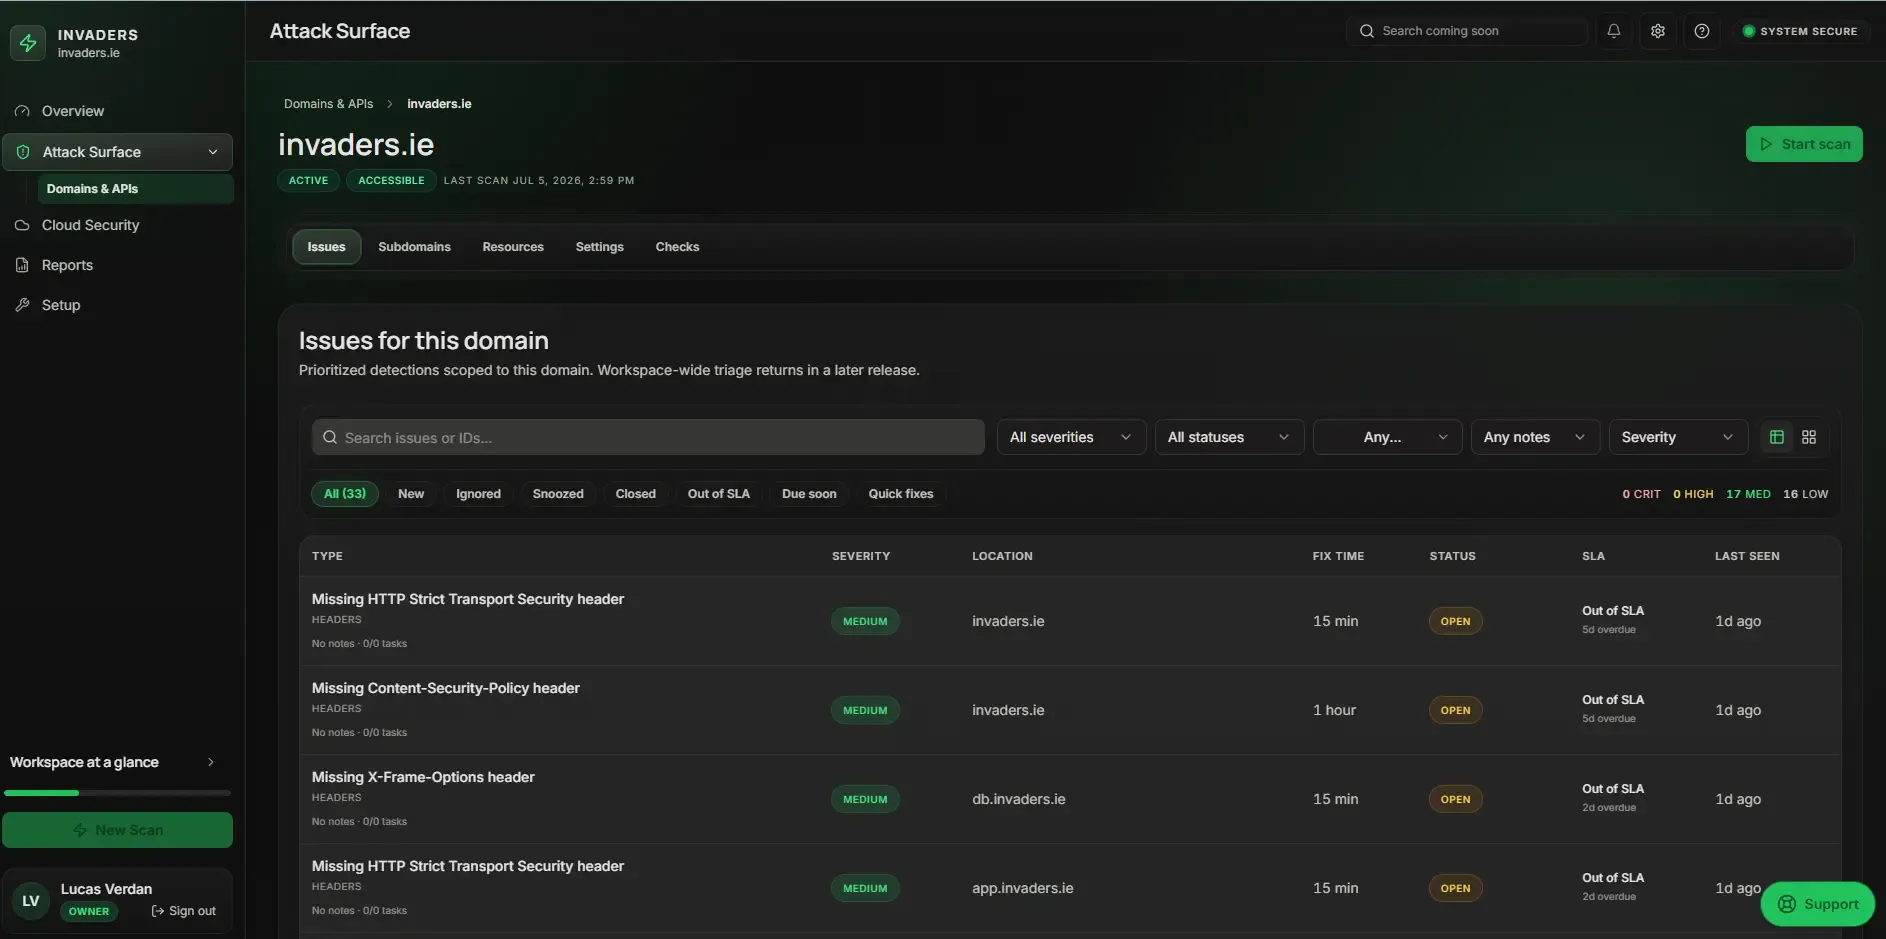1886x939 pixels.
Task: Filter issues by Quick fixes
Action: 901,494
